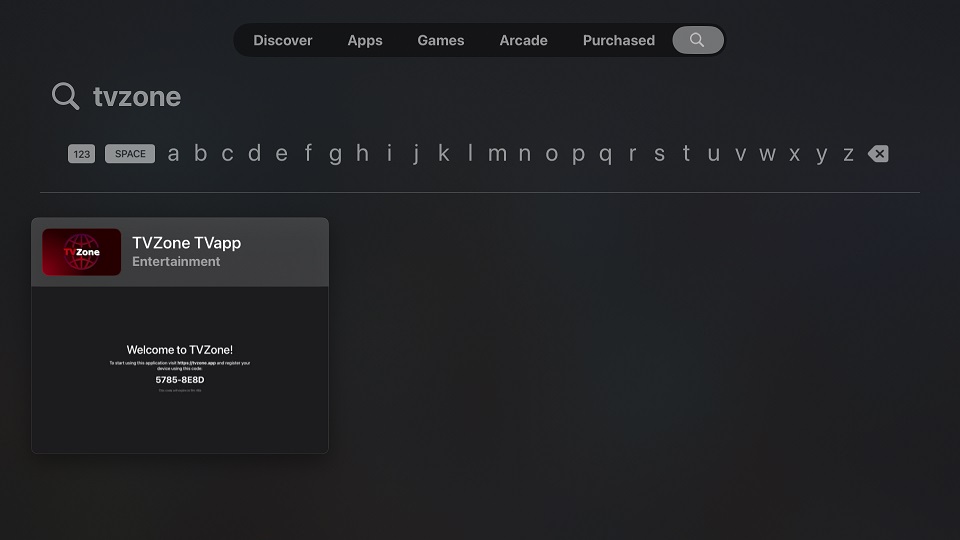Viewport: 960px width, 540px height.
Task: Select letter w on keyboard
Action: (x=767, y=154)
